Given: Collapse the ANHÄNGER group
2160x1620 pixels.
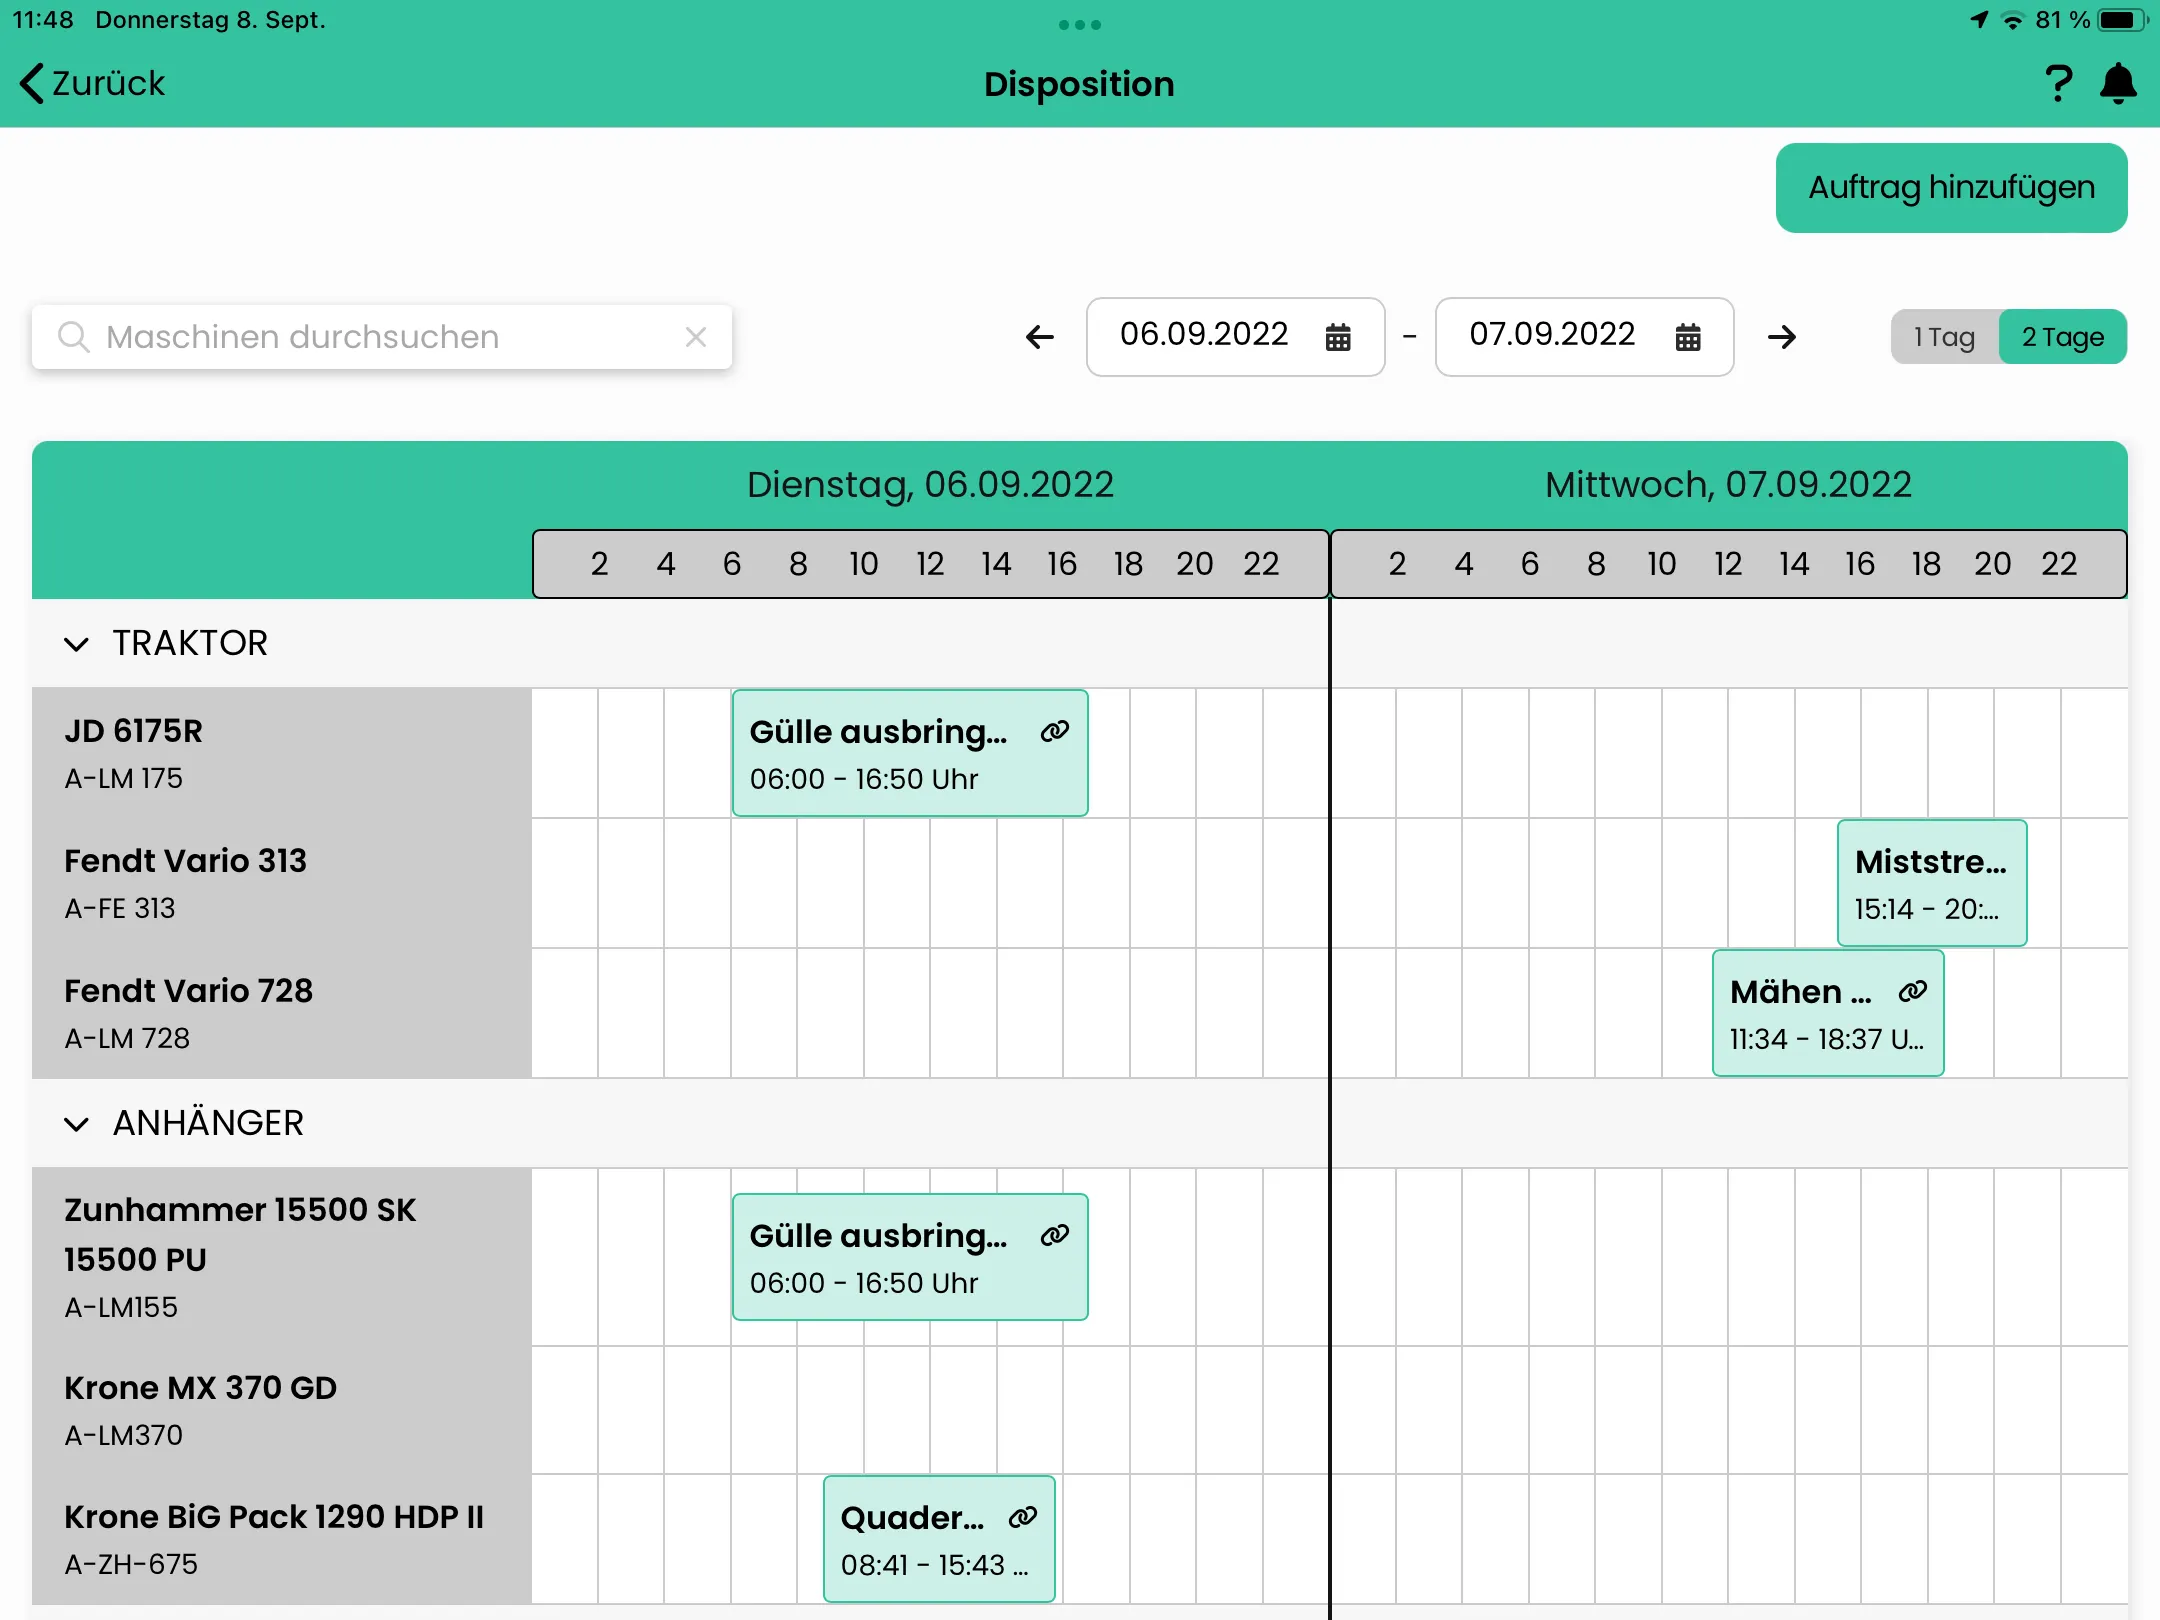Looking at the screenshot, I should [77, 1123].
